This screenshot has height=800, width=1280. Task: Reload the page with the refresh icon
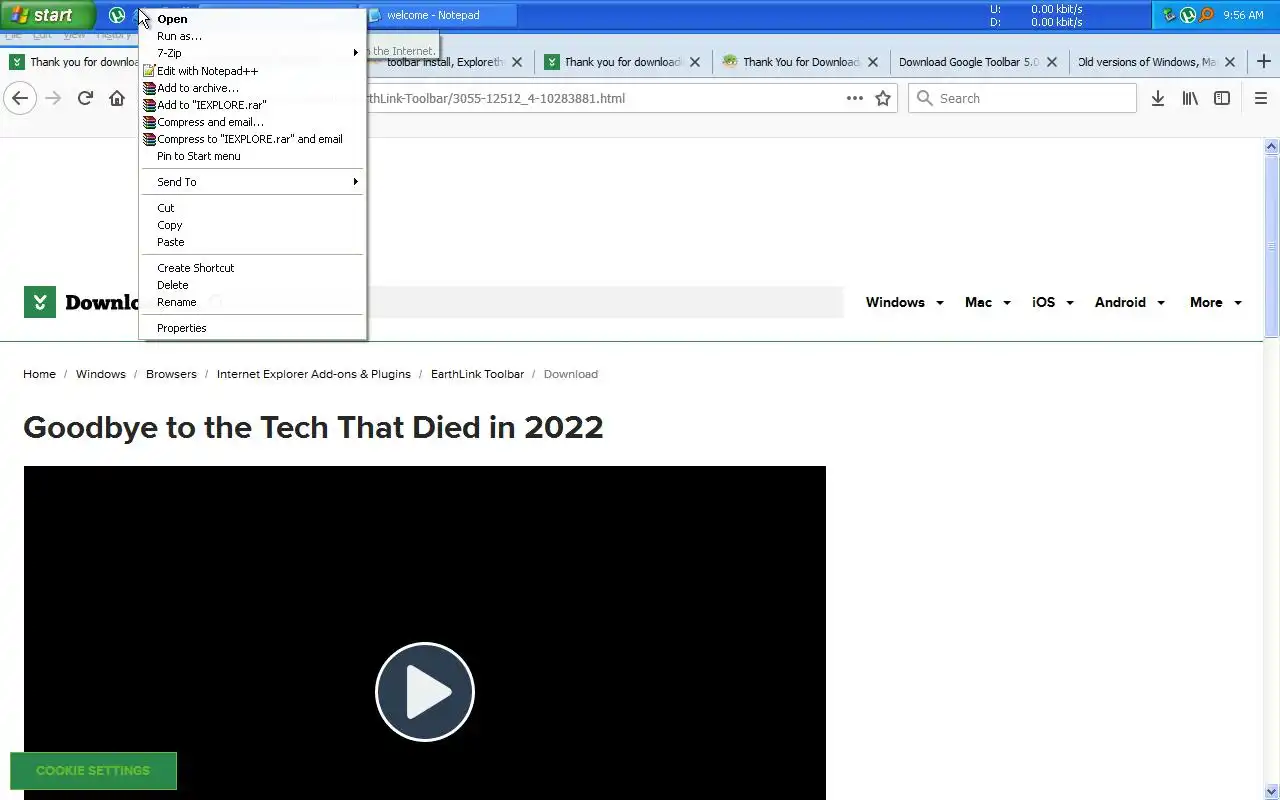[x=85, y=98]
